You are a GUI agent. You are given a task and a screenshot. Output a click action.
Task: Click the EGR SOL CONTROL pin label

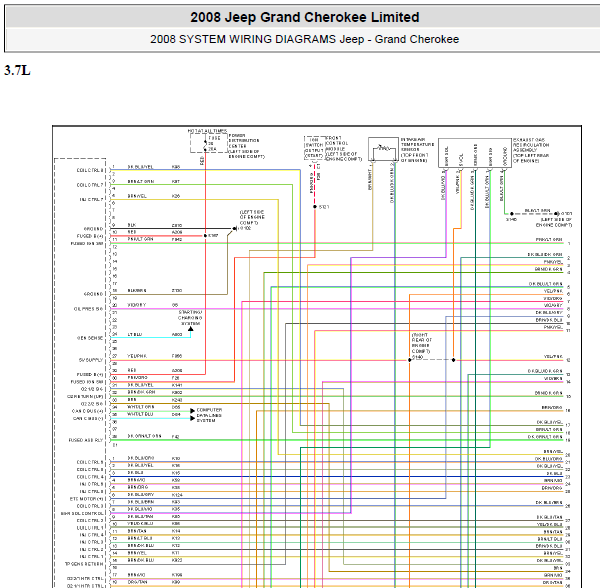(x=82, y=513)
